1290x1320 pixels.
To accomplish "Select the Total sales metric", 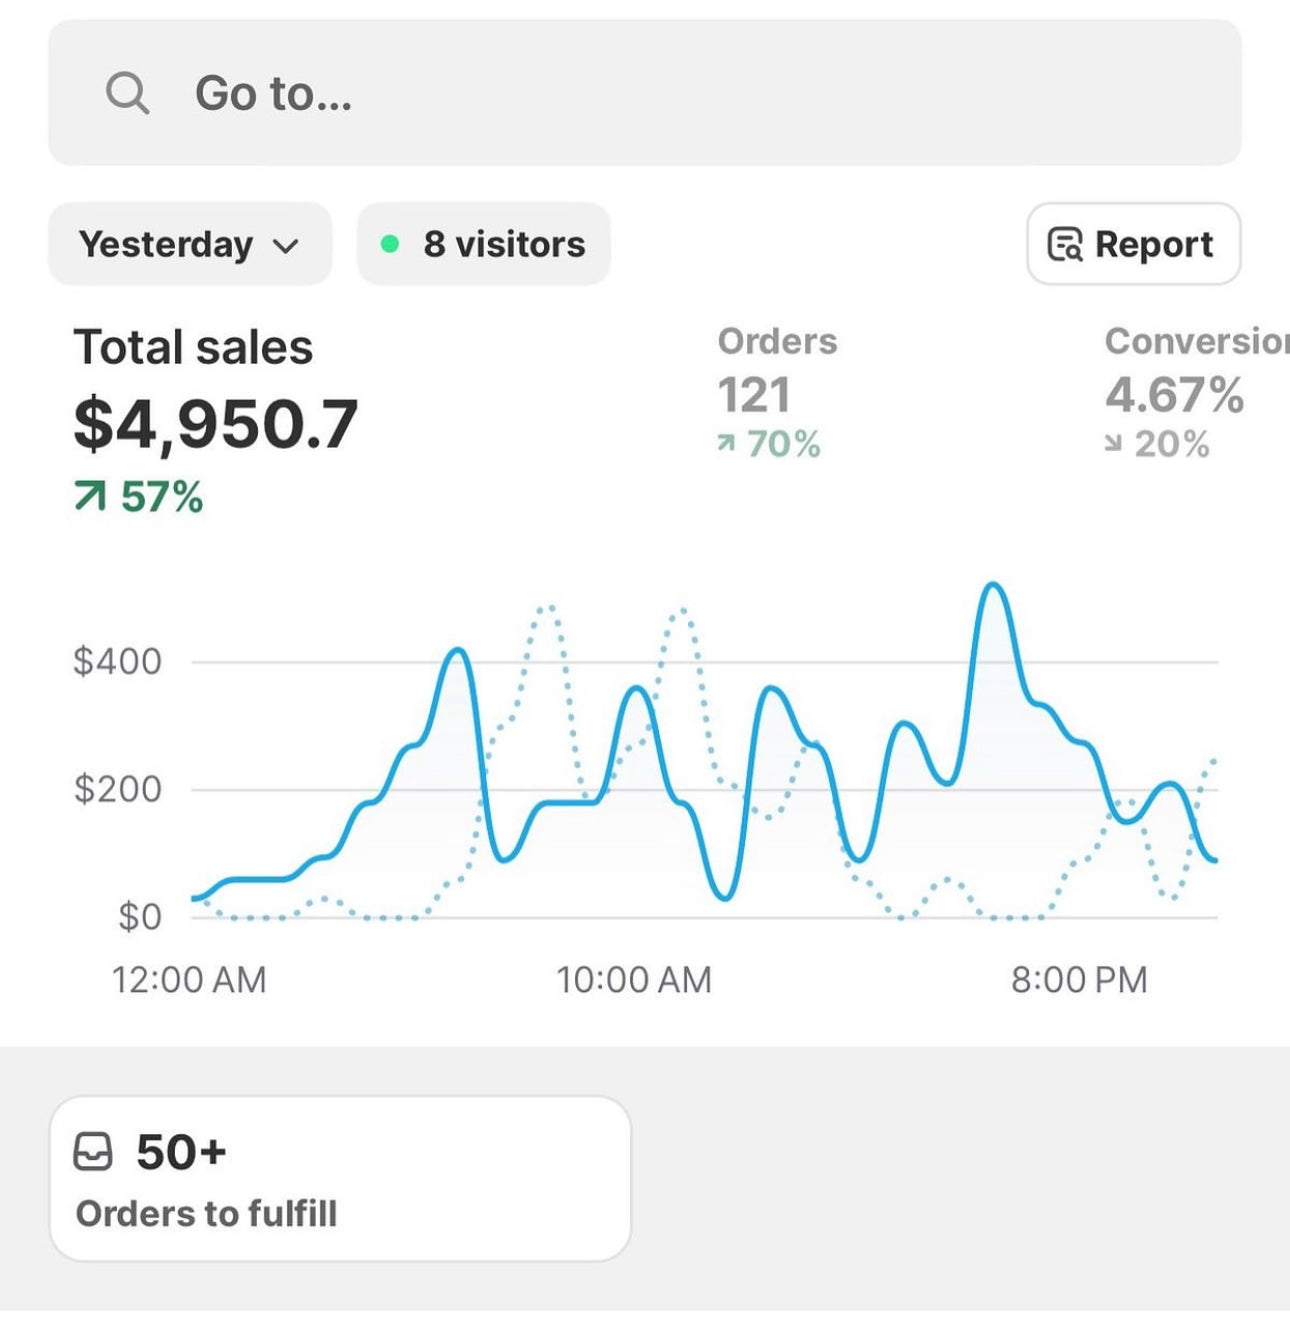I will 193,348.
